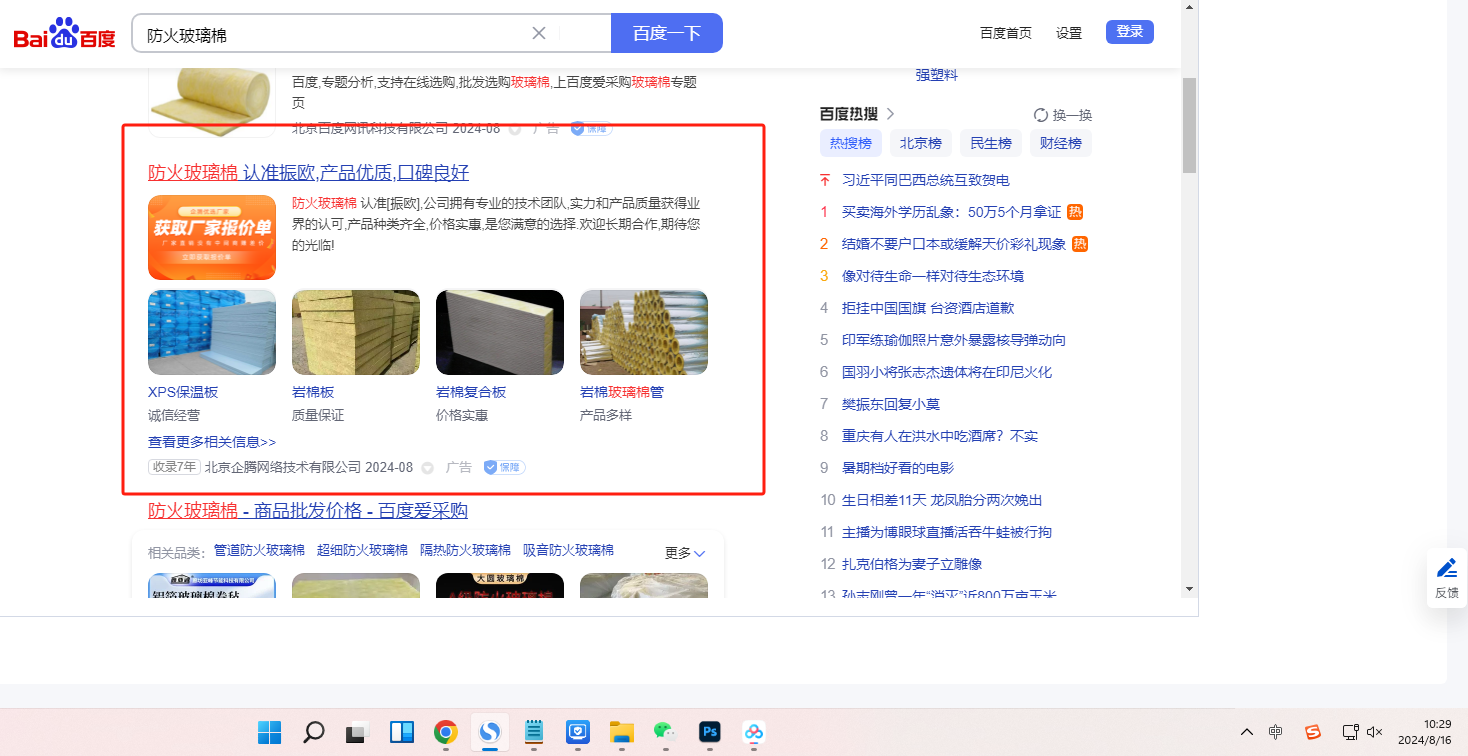Viewport: 1468px width, 756px height.
Task: Open the 防火玻璃棉 认准振欧 result title
Action: [x=309, y=172]
